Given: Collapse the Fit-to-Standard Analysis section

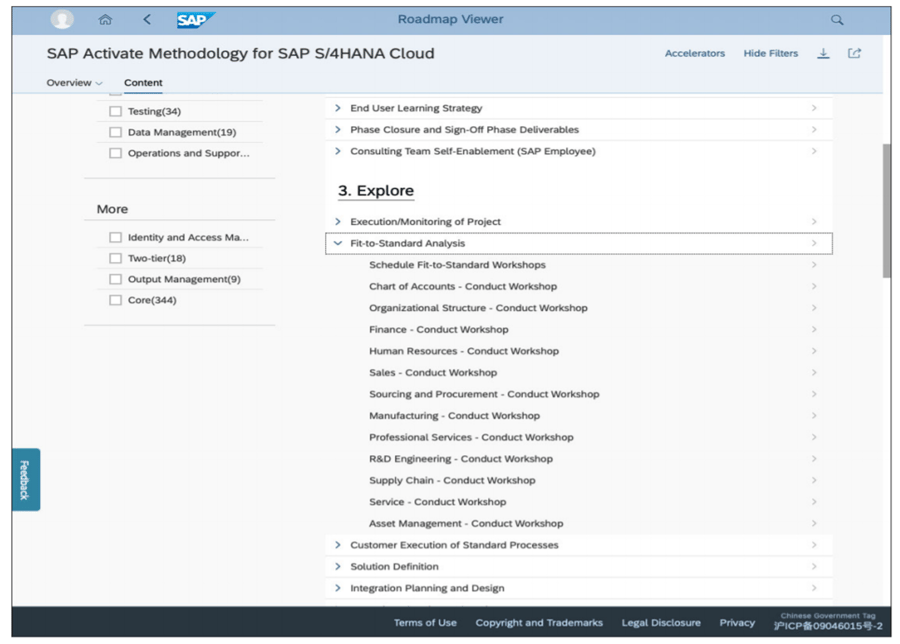Looking at the screenshot, I should point(338,242).
